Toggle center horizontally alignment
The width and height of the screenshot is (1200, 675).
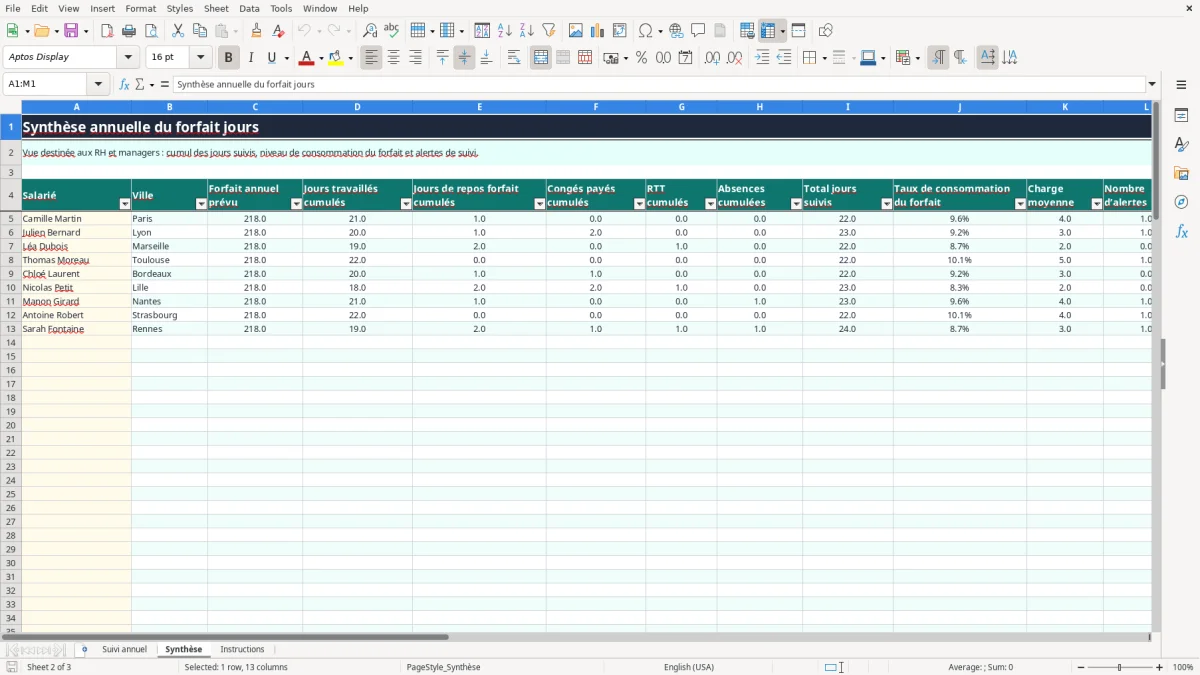(x=393, y=58)
